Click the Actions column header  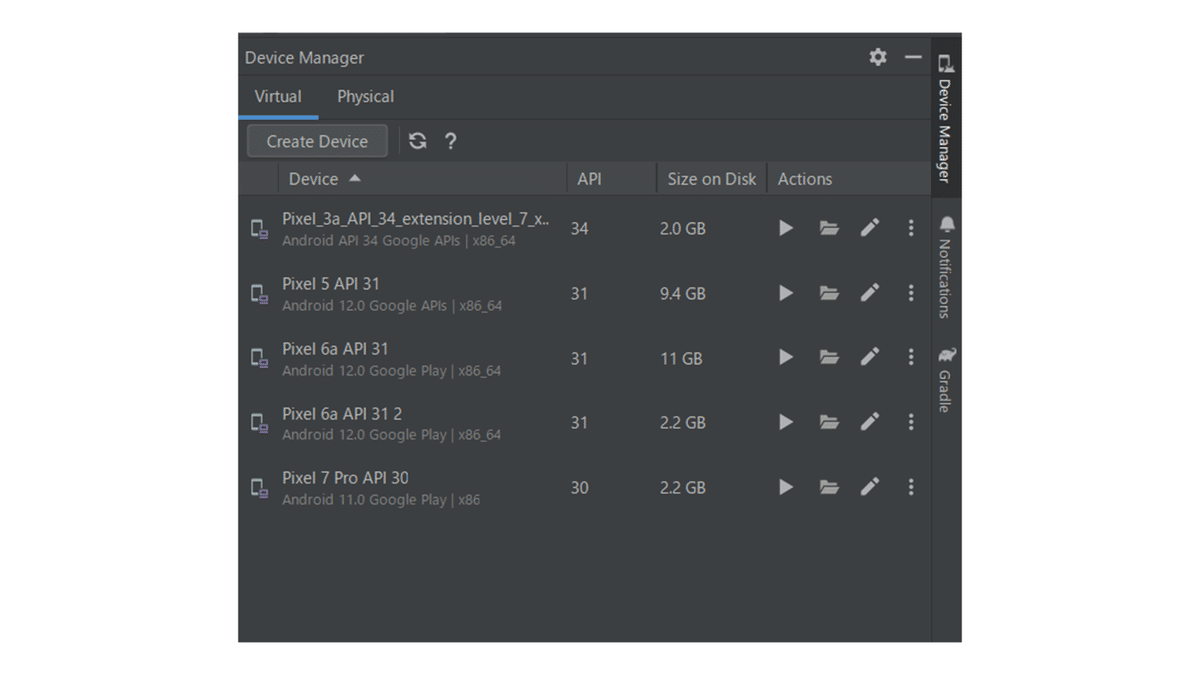848,179
